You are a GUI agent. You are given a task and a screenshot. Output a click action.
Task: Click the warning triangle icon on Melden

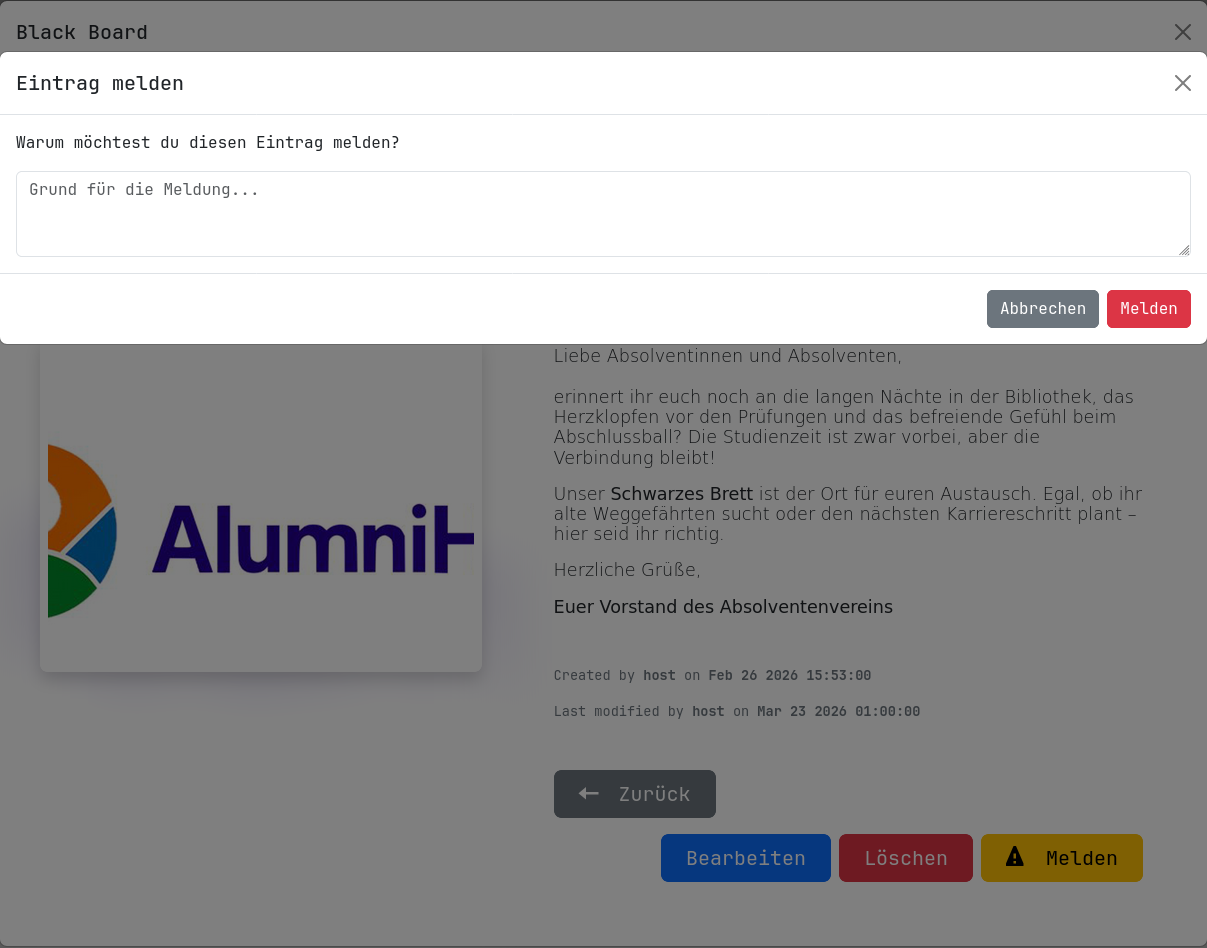(x=1015, y=857)
